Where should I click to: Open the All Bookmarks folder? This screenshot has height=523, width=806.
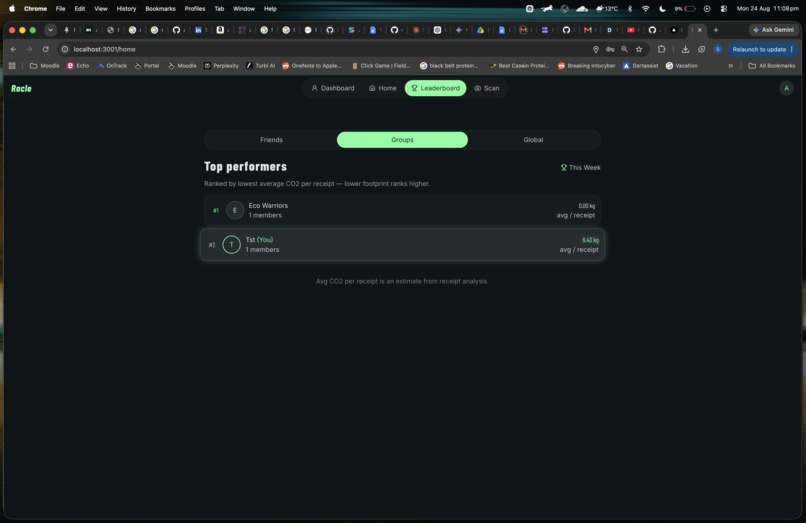772,66
